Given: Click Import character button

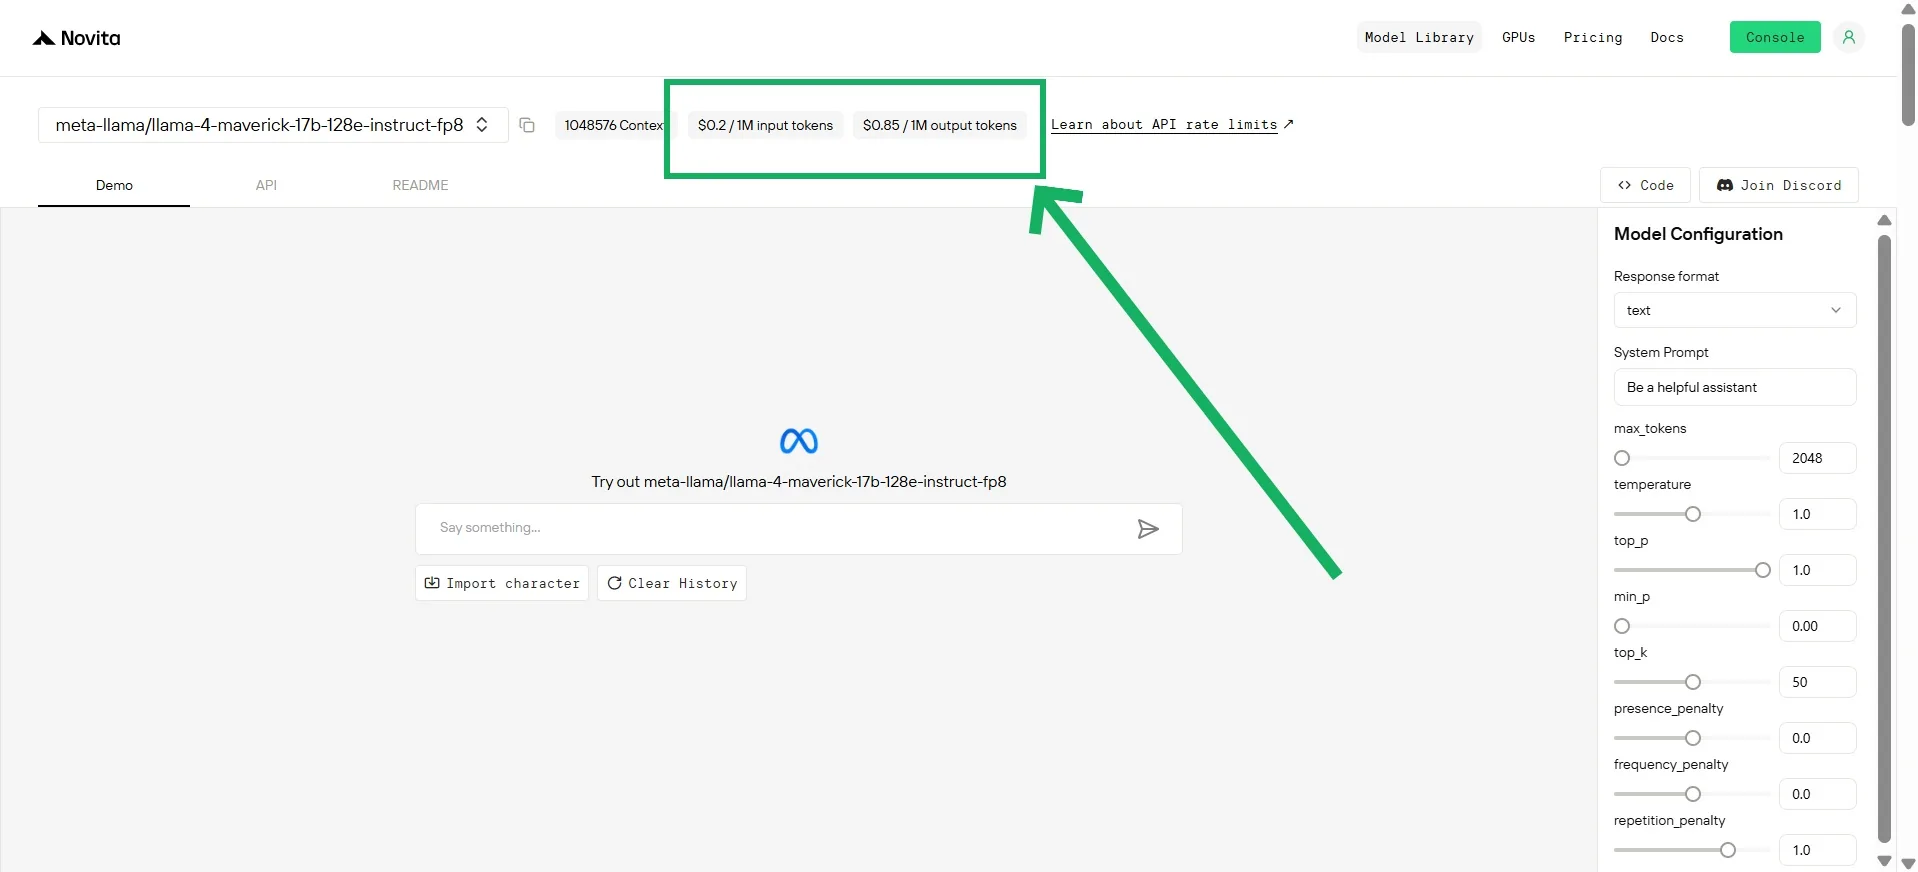Looking at the screenshot, I should tap(502, 583).
